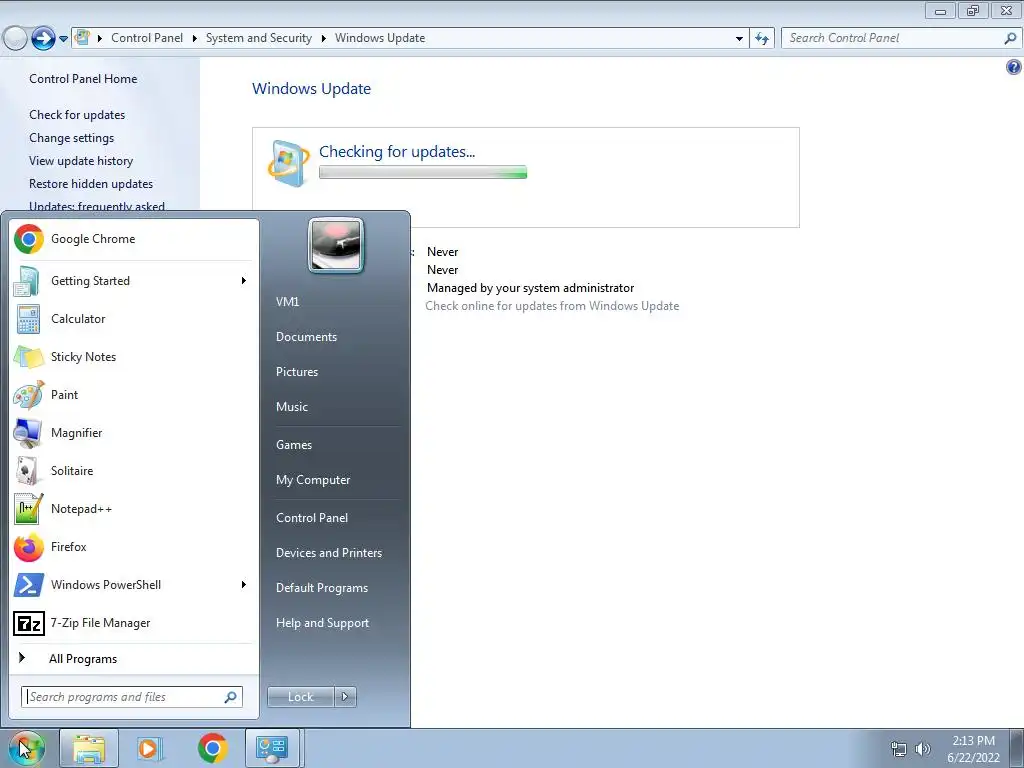Click the user account picture
Screen dimensions: 1024x768
click(336, 245)
